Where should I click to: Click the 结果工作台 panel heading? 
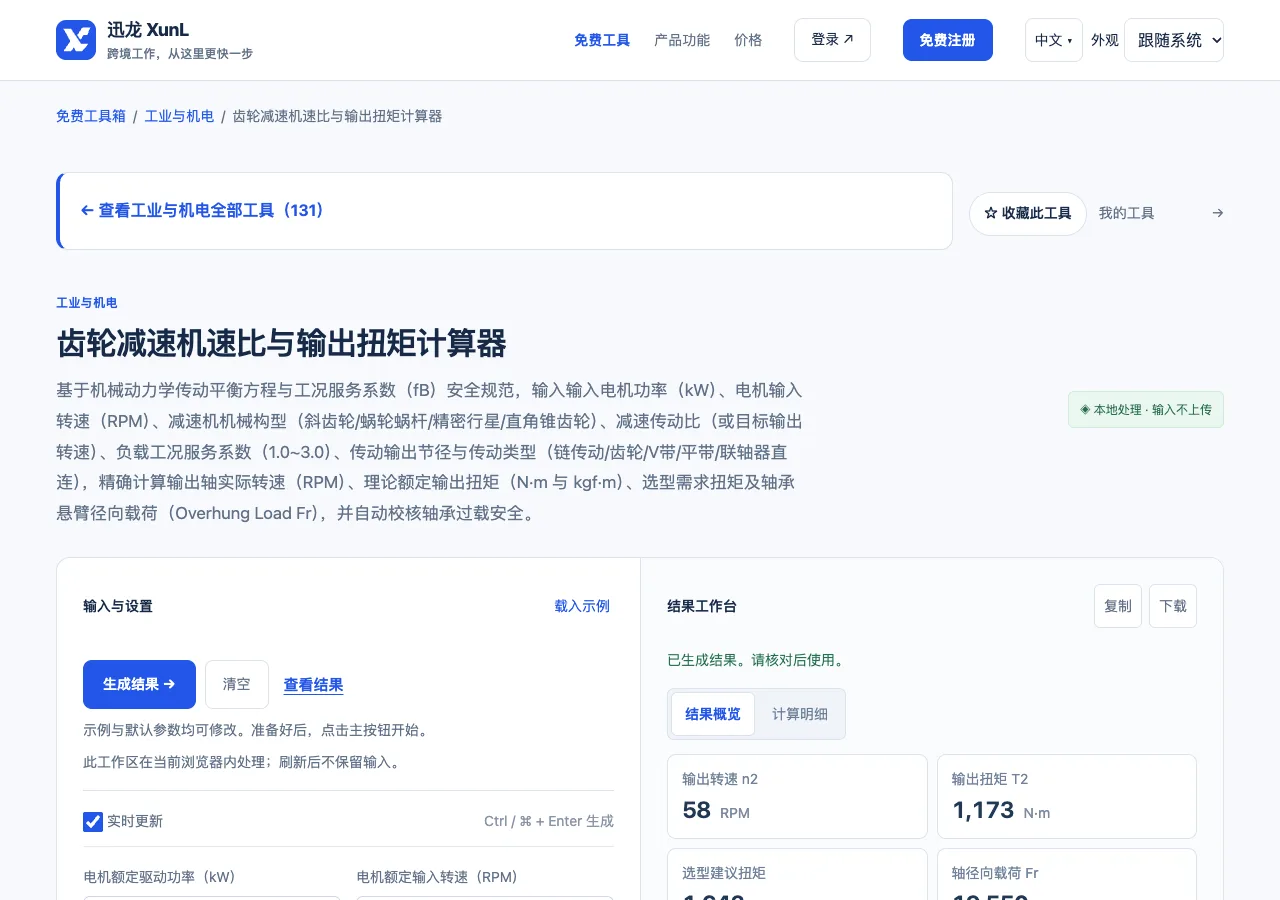click(x=702, y=606)
